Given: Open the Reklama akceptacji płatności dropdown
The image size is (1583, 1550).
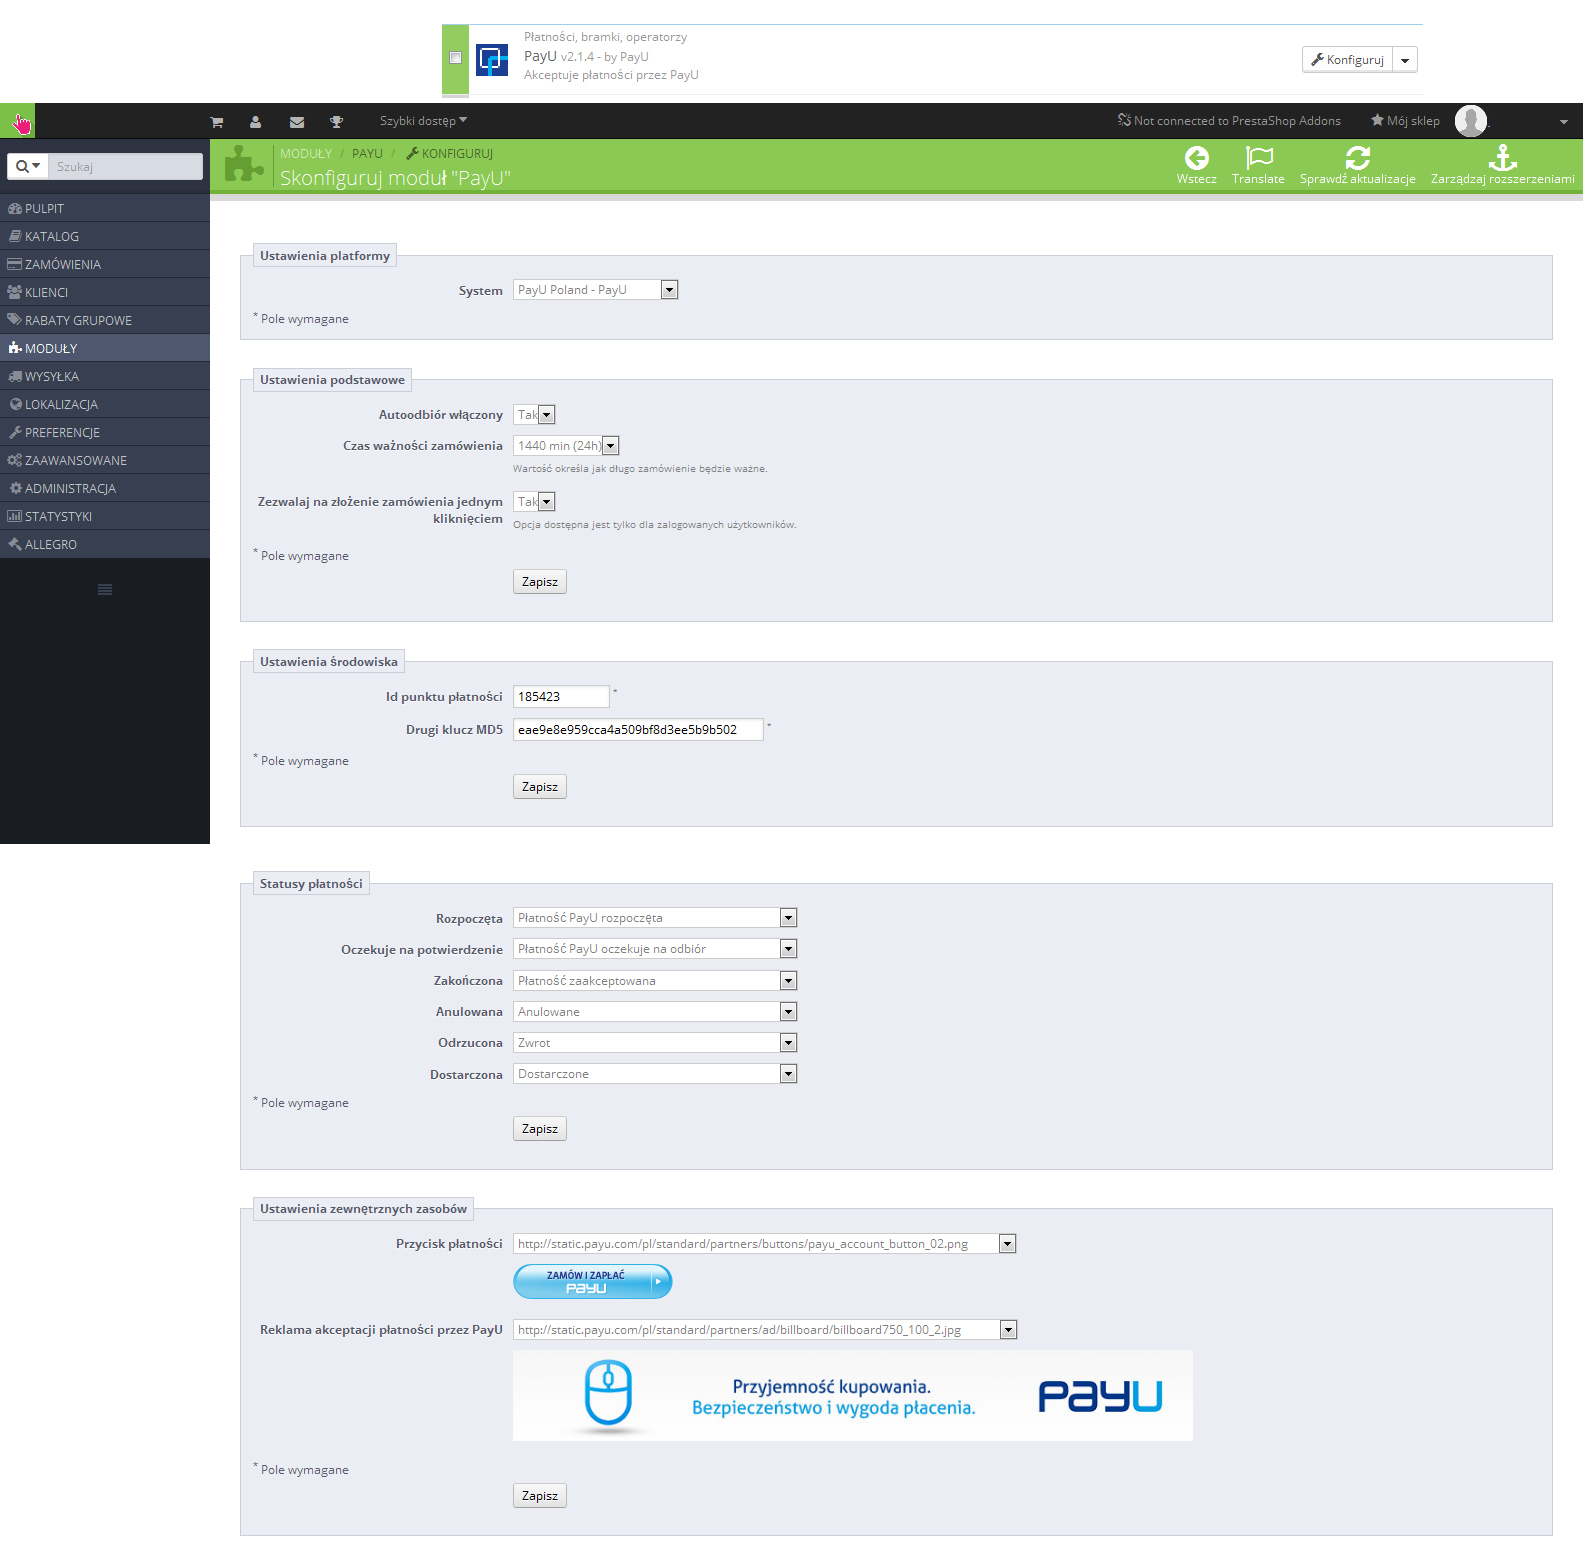Looking at the screenshot, I should coord(765,1330).
